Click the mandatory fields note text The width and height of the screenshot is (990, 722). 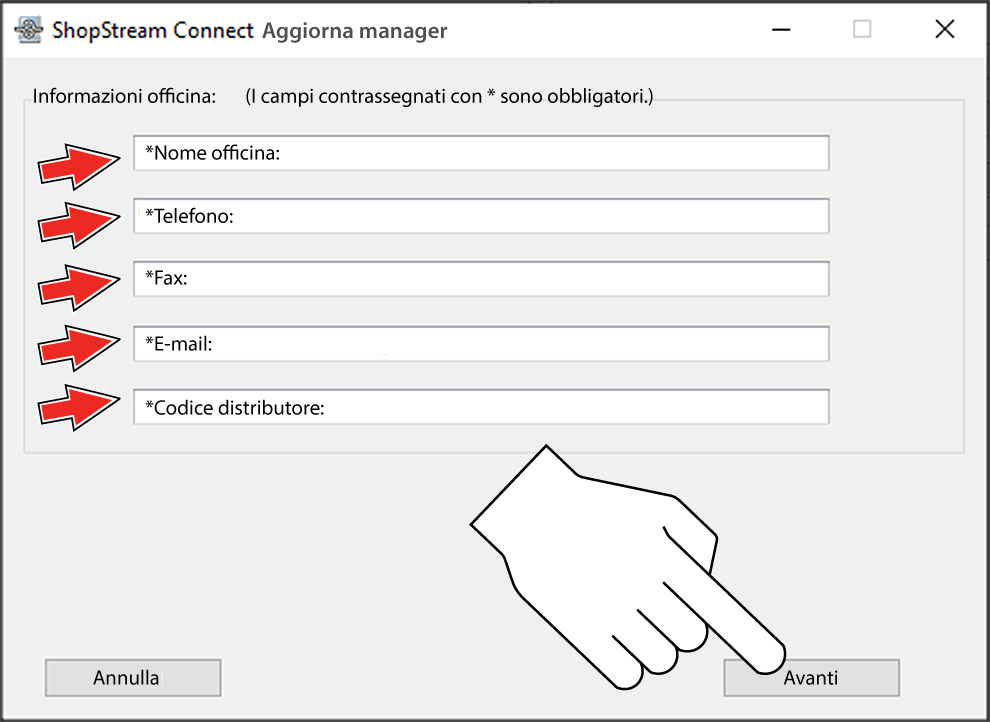449,97
